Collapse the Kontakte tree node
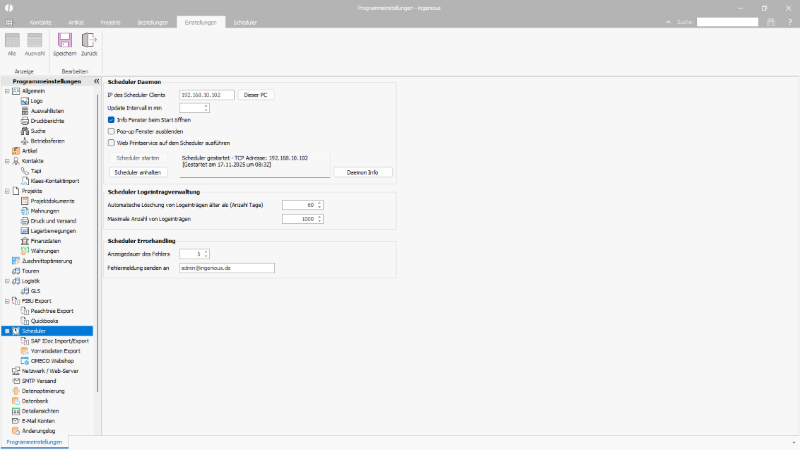Screen dimensions: 800x450 7,161
